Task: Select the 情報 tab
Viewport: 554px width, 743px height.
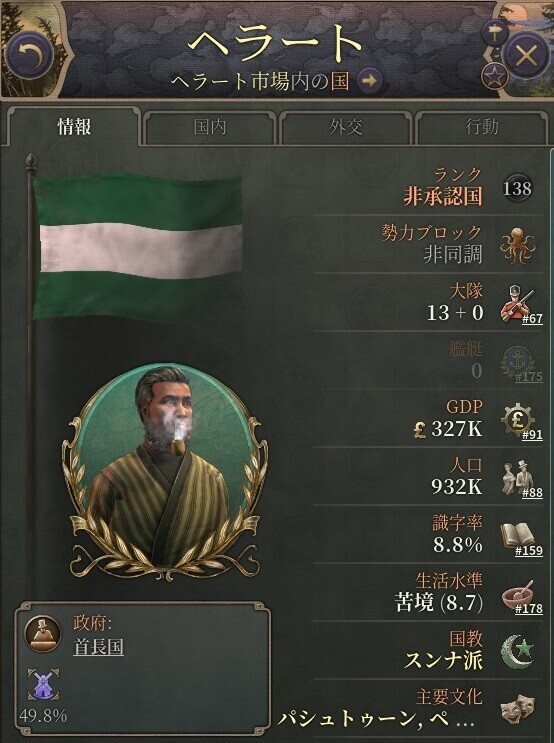Action: coord(74,127)
